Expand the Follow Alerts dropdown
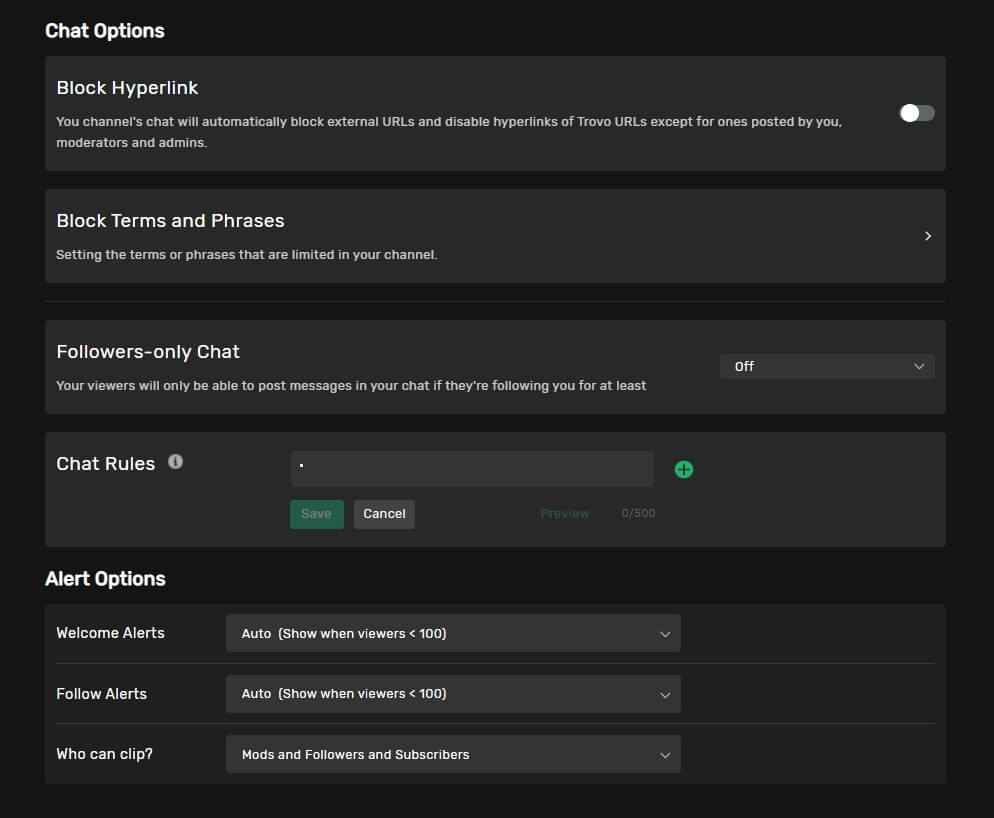994x818 pixels. 452,694
